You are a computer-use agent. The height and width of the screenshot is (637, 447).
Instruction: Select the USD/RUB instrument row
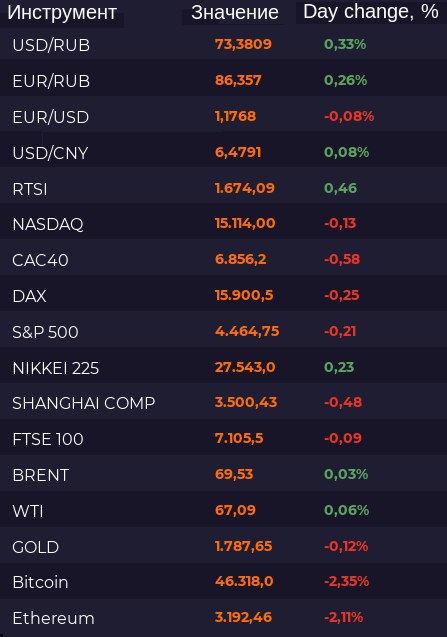(x=224, y=42)
